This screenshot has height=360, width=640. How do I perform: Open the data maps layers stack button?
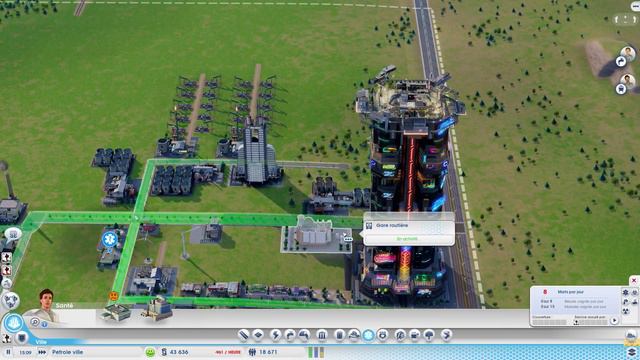[631, 351]
